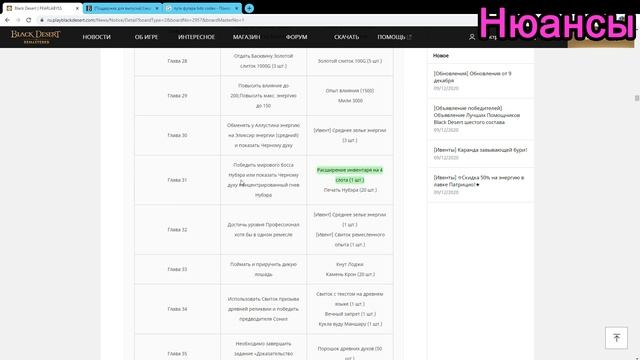Open Скидка 50% на энергию event link
Image resolution: width=640 pixels, height=360 pixels.
tap(479, 181)
